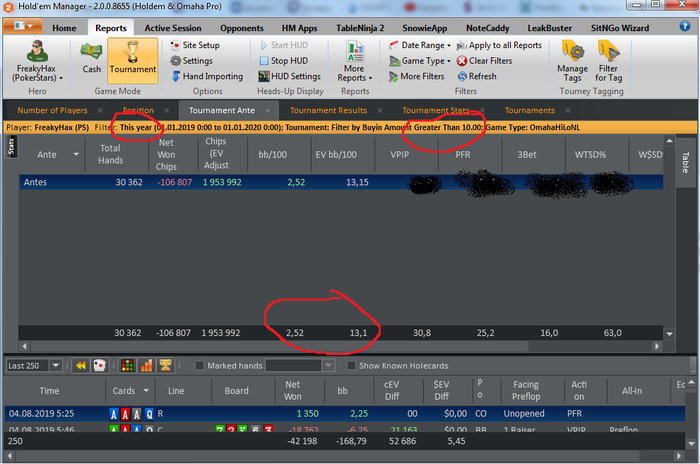The height and width of the screenshot is (464, 700).
Task: Enable Show Known Holecards checkbox
Action: (351, 366)
